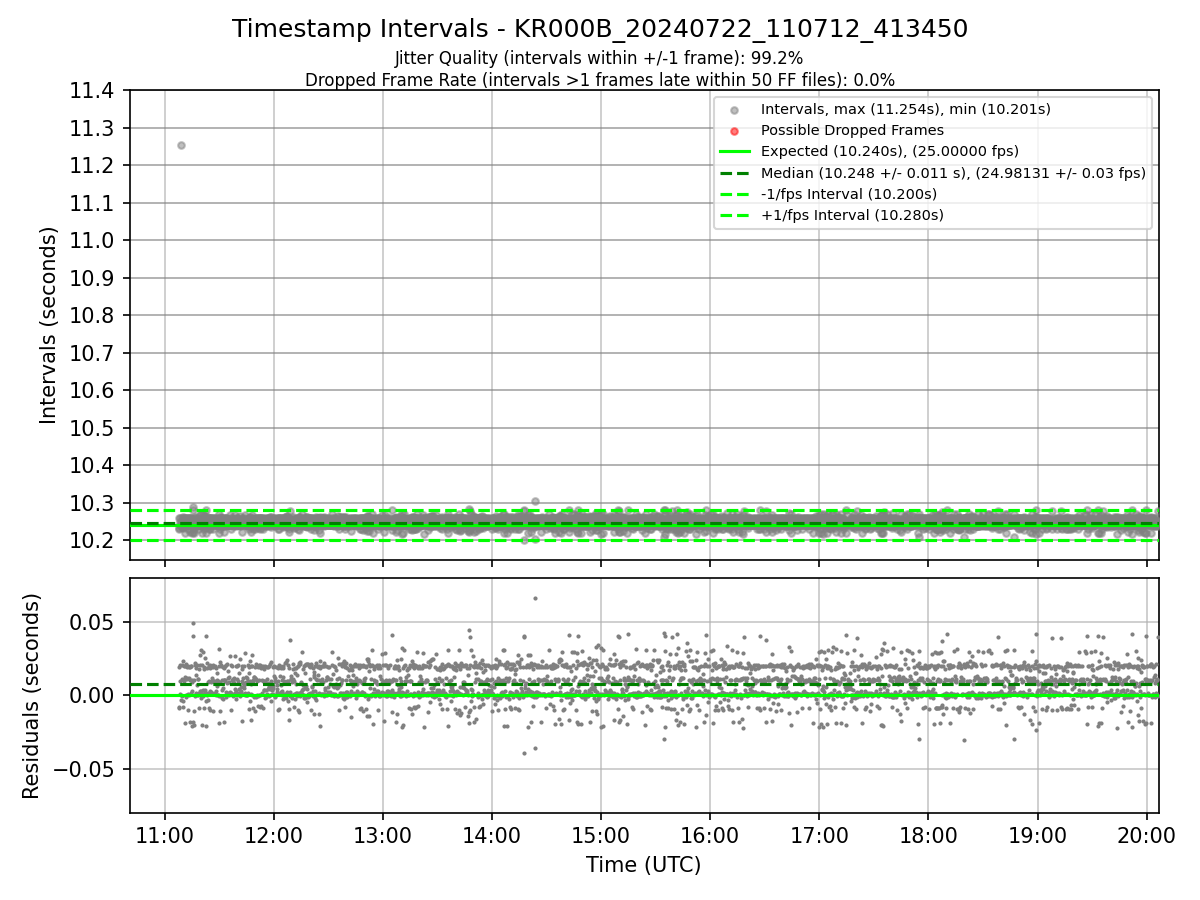Click the solid green line marker for 'Expected'
The height and width of the screenshot is (900, 1200).
coord(735,152)
